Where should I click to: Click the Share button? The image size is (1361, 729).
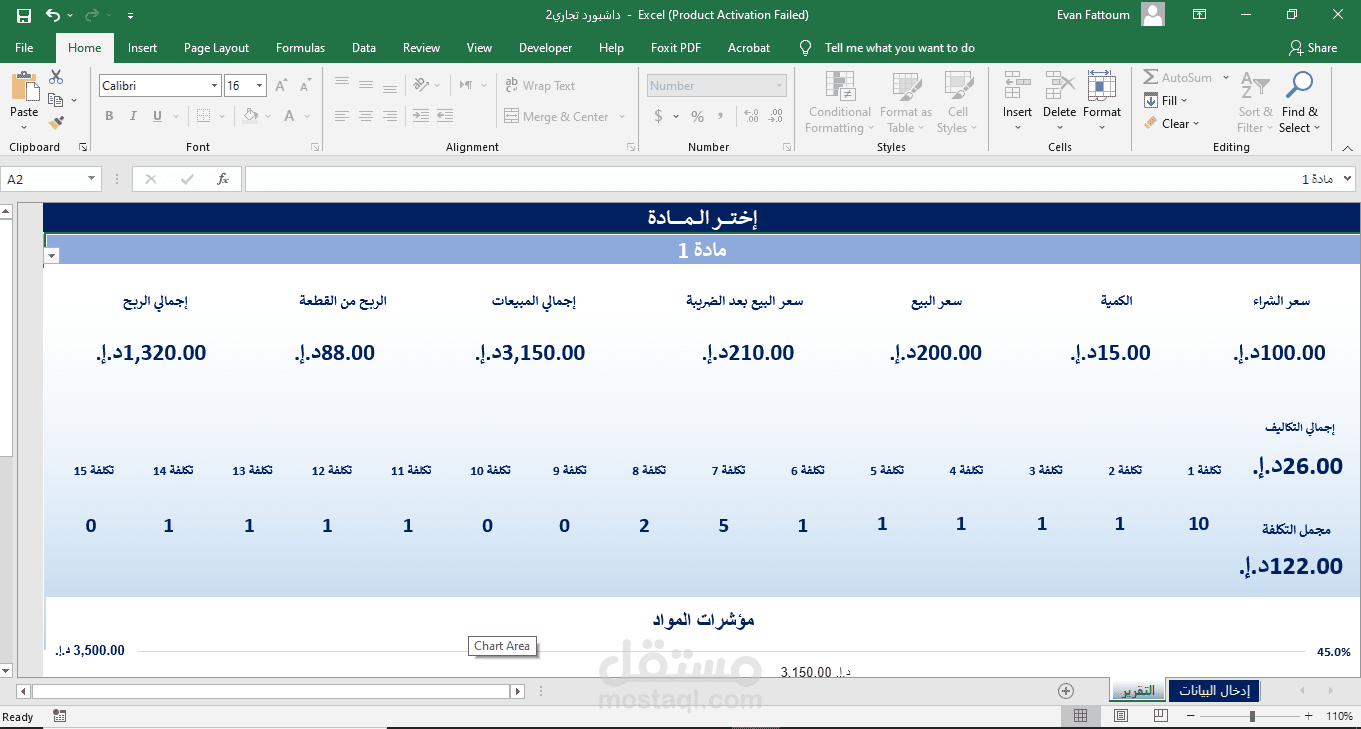pyautogui.click(x=1313, y=48)
